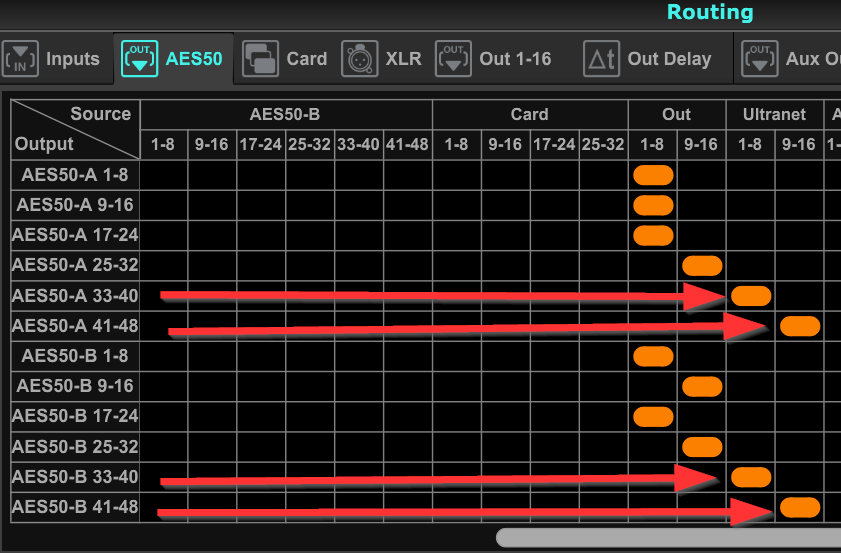
Task: Click the Aux Out tab icon
Action: 761,59
